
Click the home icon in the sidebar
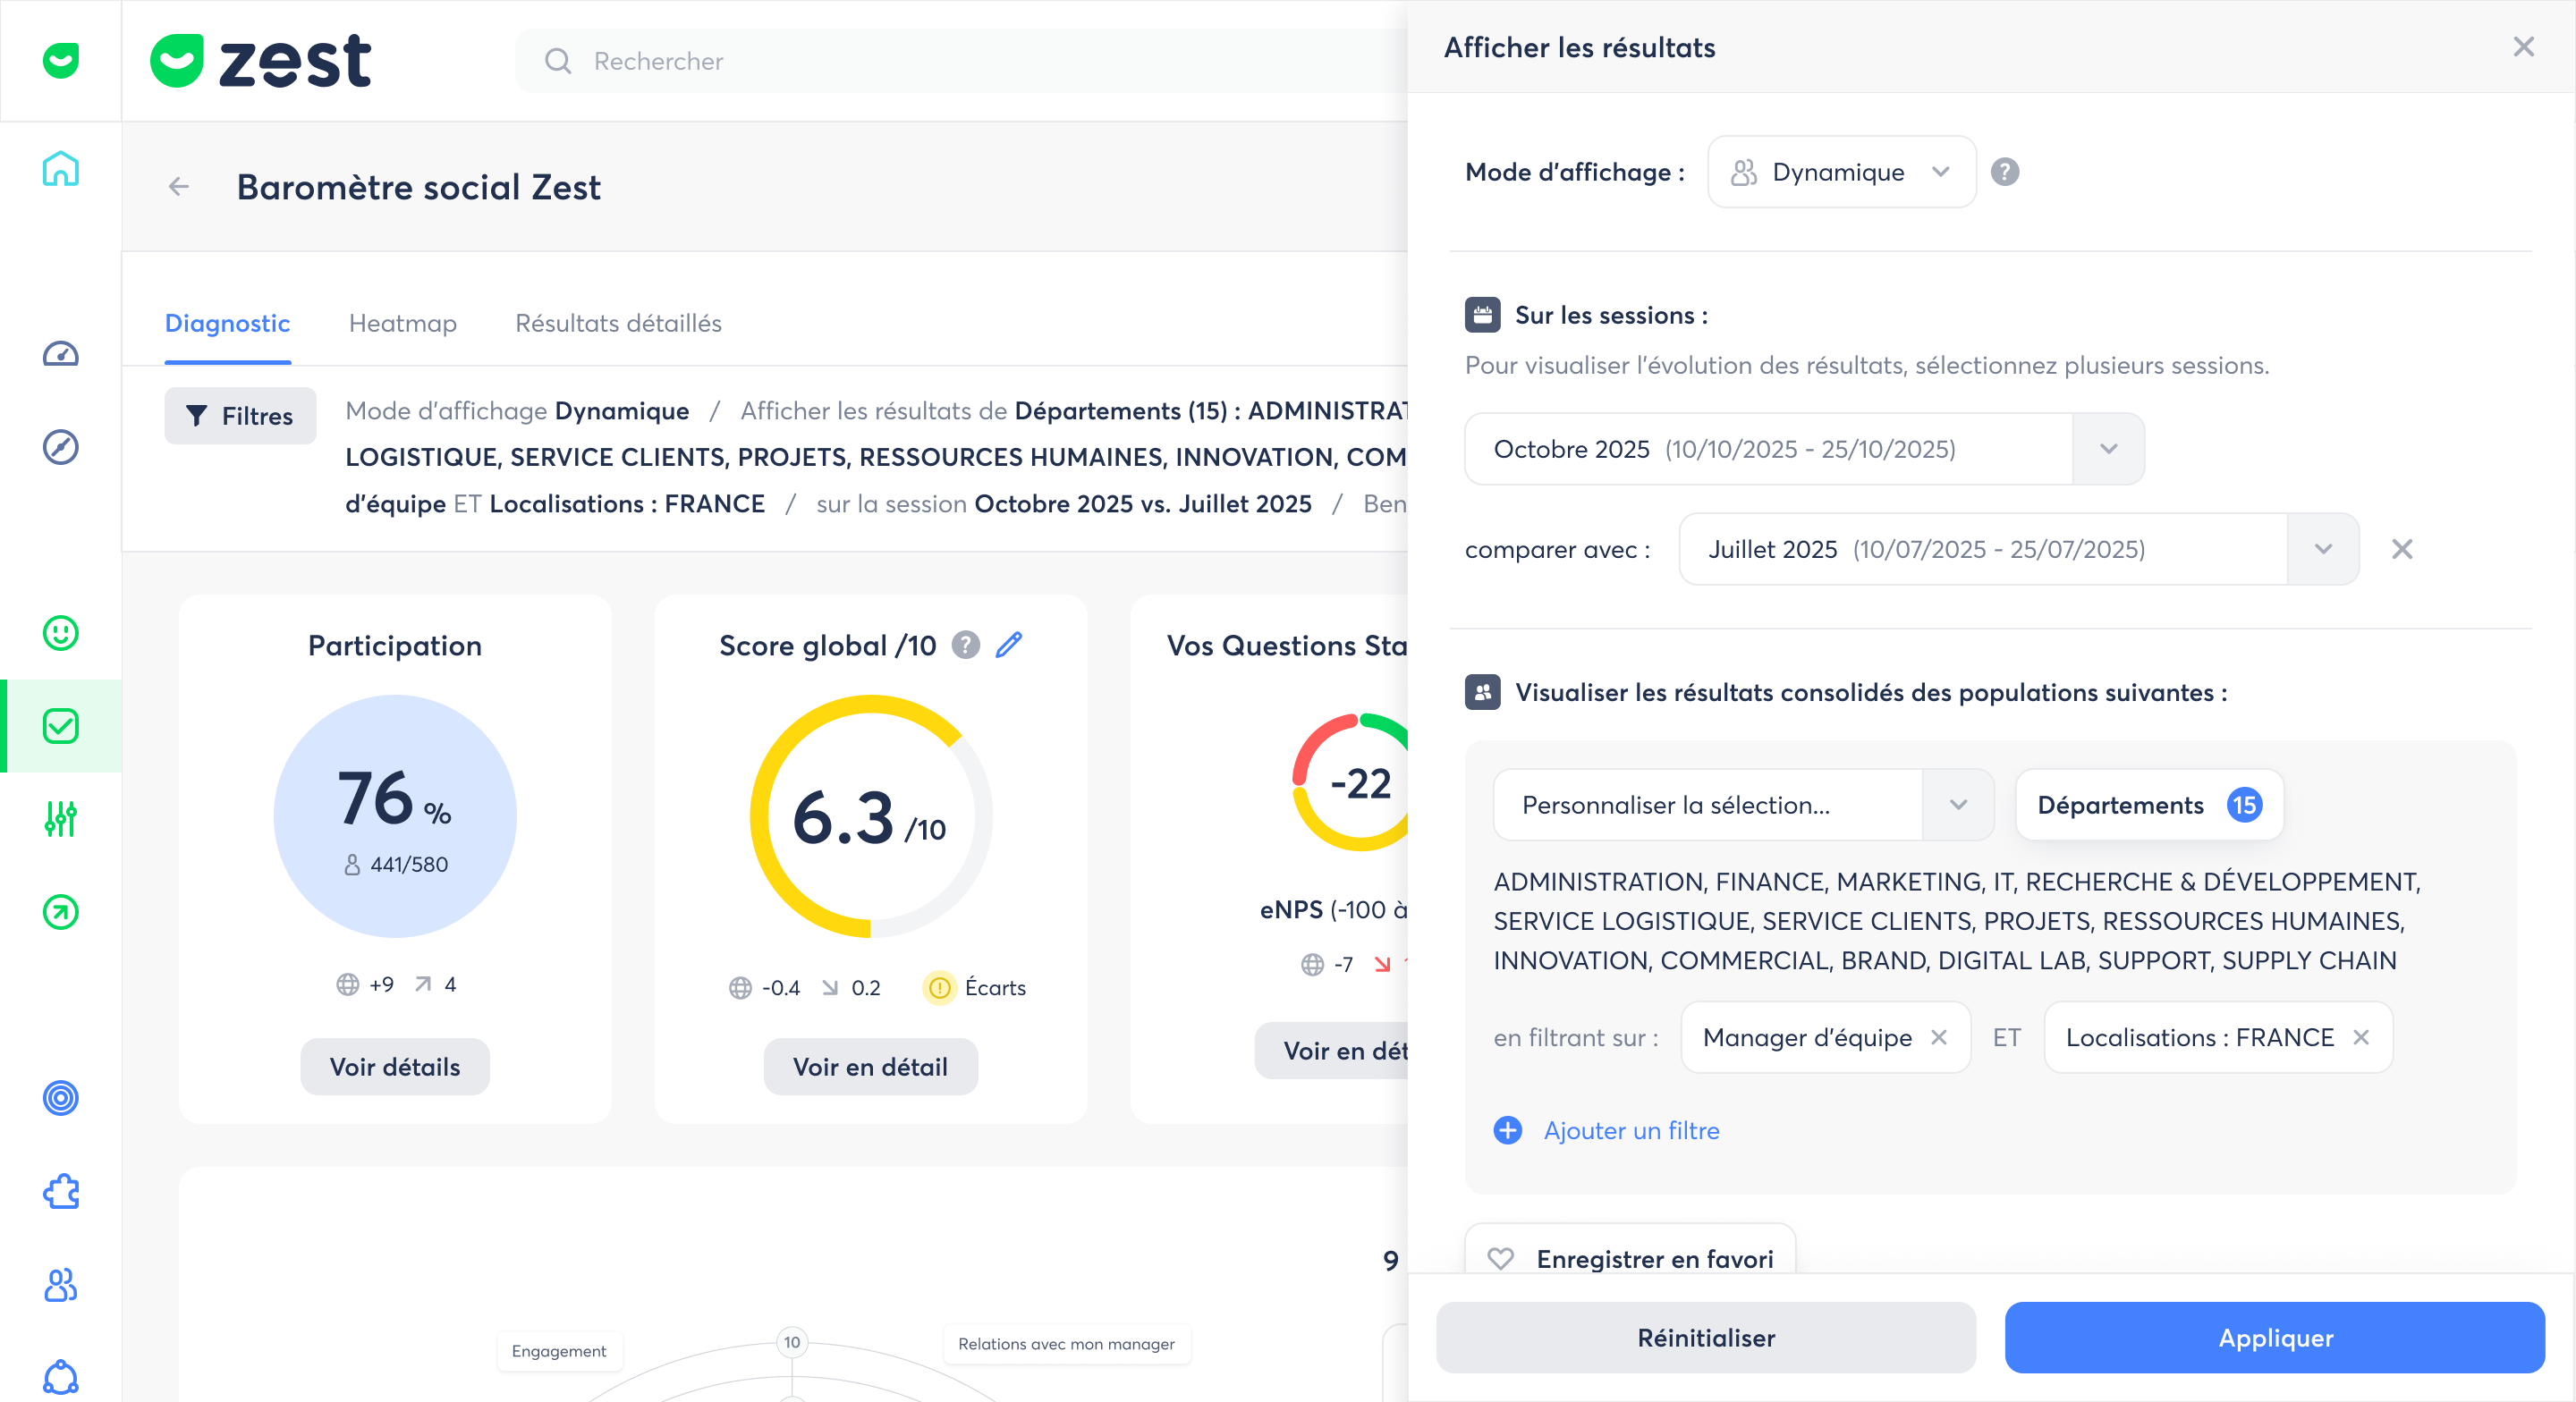60,169
